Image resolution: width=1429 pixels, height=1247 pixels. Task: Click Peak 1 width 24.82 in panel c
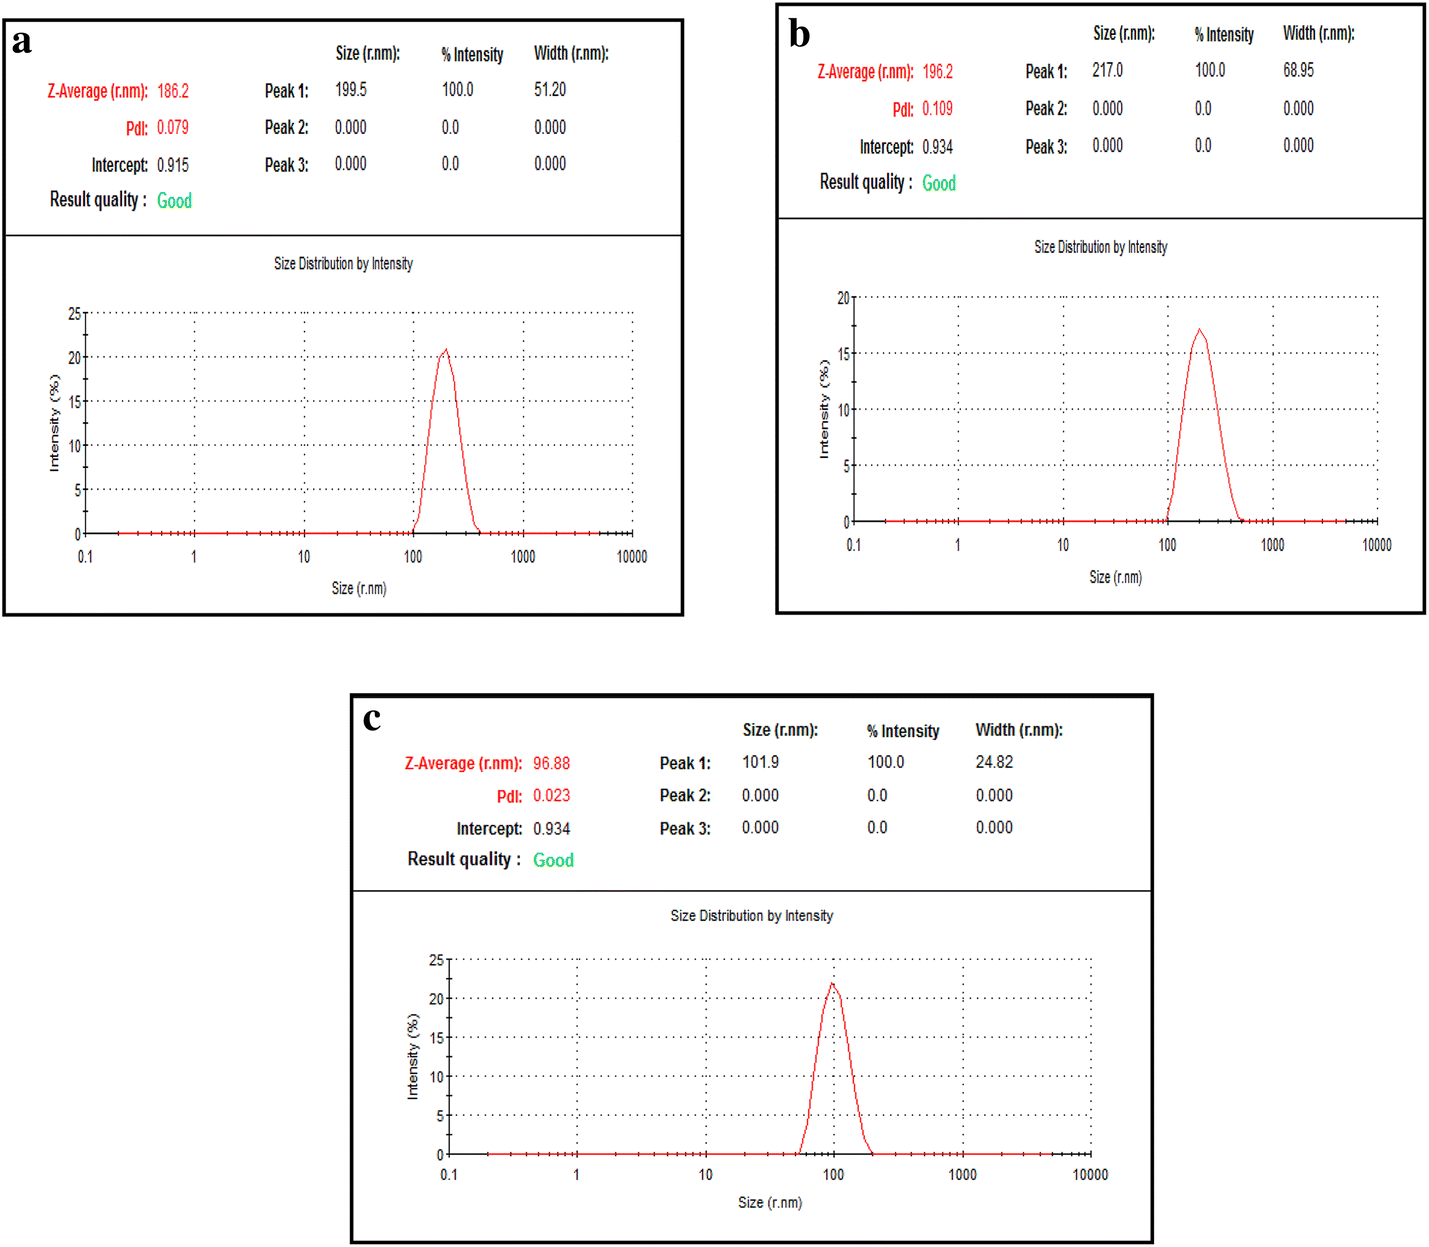[x=995, y=763]
